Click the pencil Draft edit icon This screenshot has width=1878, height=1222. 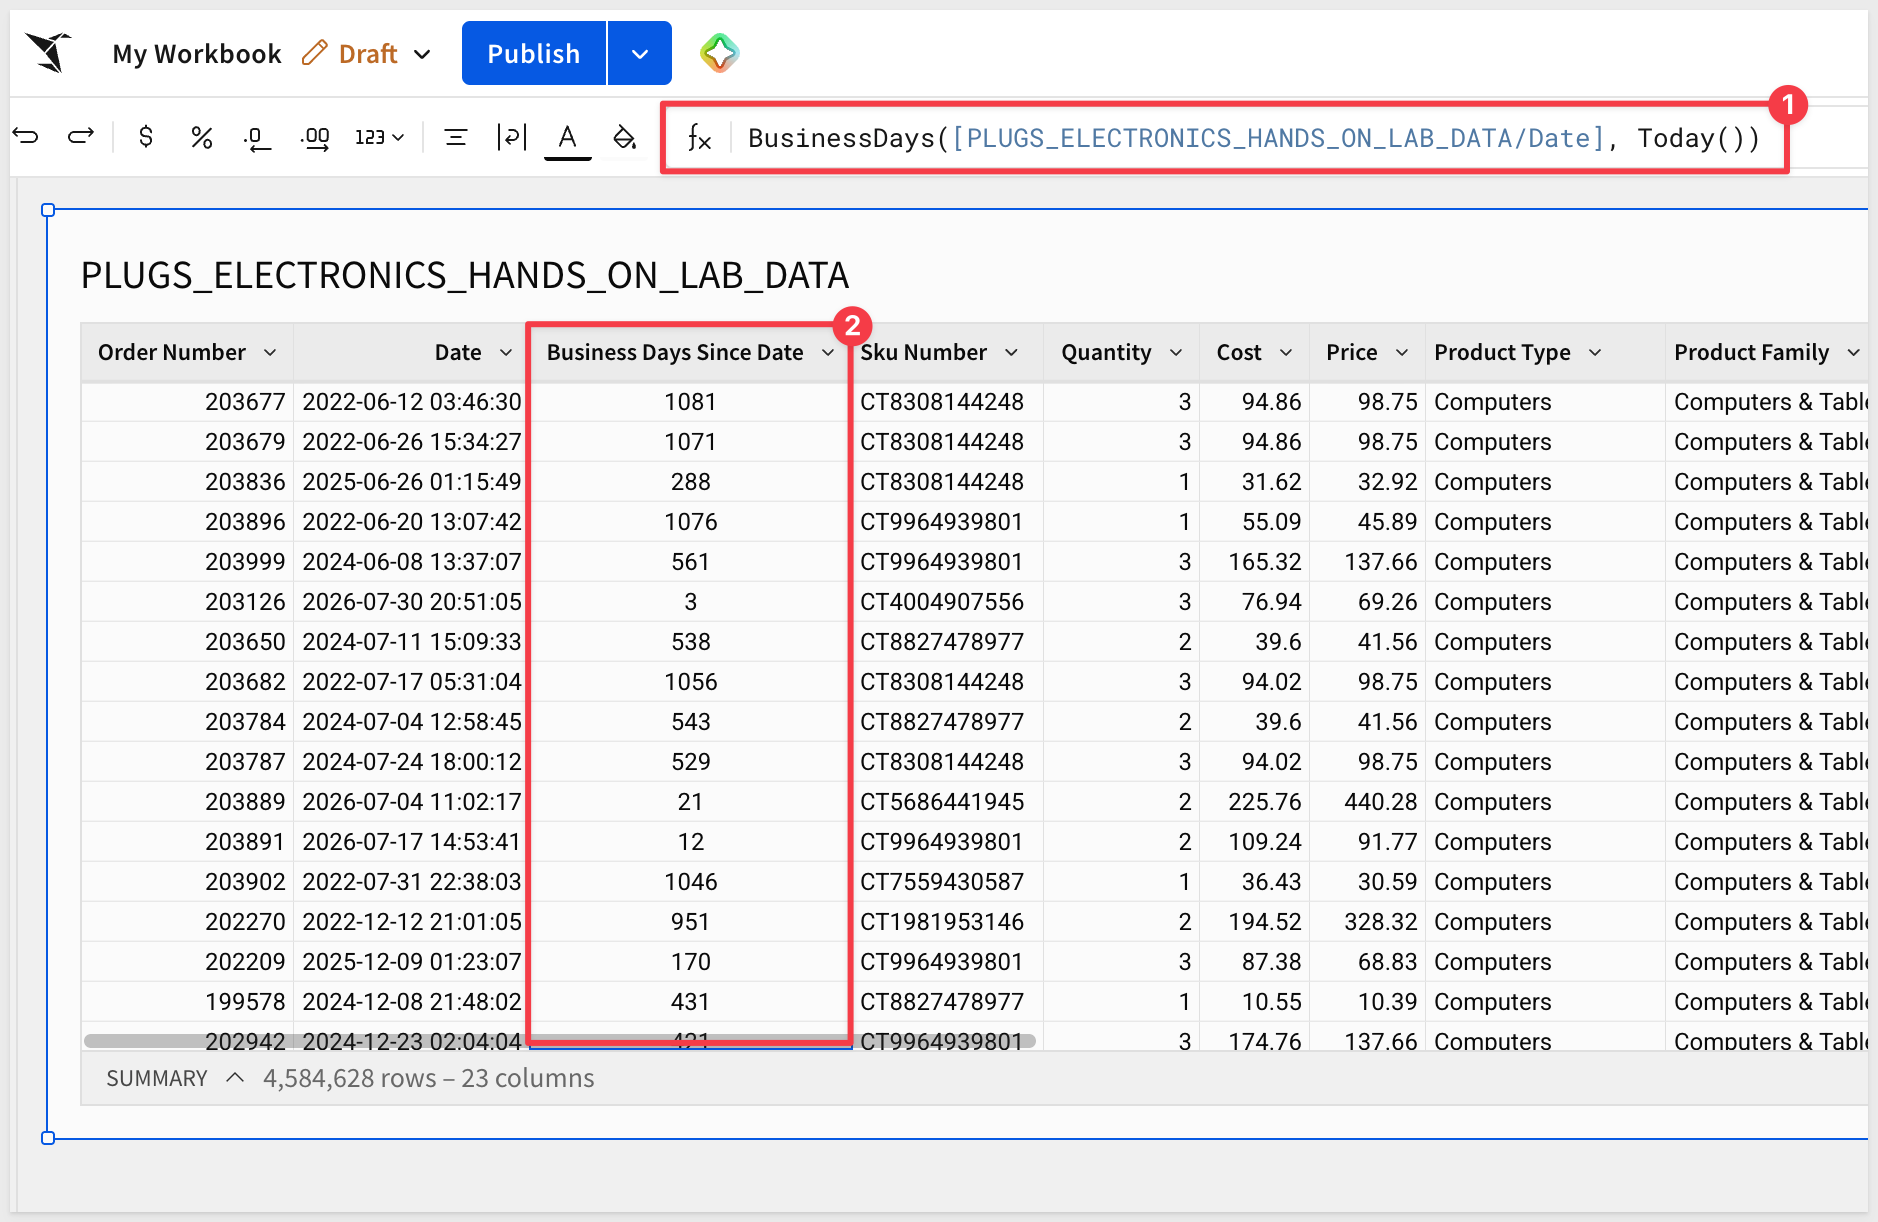click(x=315, y=53)
